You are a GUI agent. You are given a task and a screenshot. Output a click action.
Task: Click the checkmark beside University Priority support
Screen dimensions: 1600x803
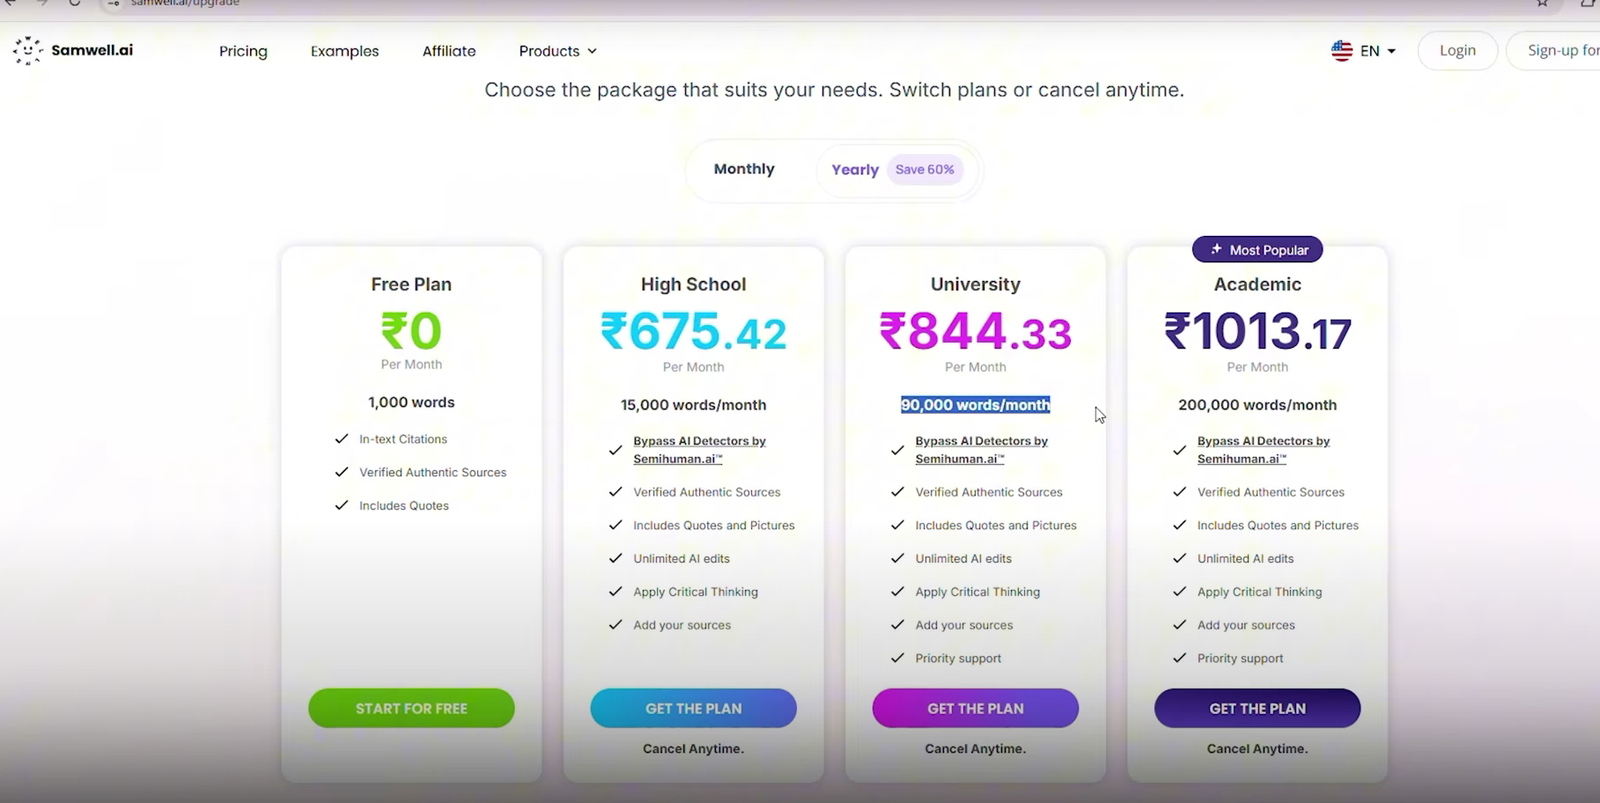pyautogui.click(x=897, y=658)
